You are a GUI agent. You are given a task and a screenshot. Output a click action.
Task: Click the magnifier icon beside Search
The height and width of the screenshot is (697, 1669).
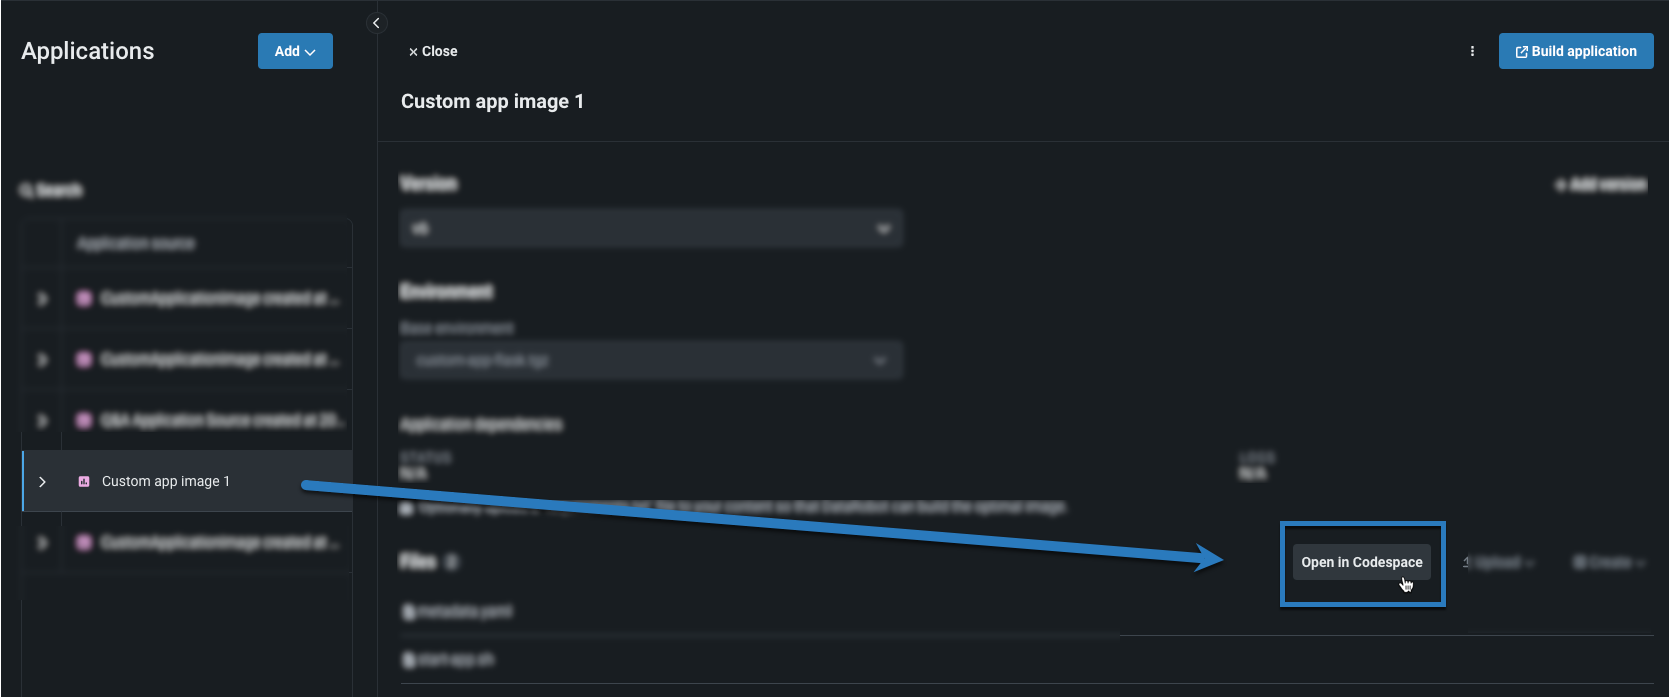[26, 190]
